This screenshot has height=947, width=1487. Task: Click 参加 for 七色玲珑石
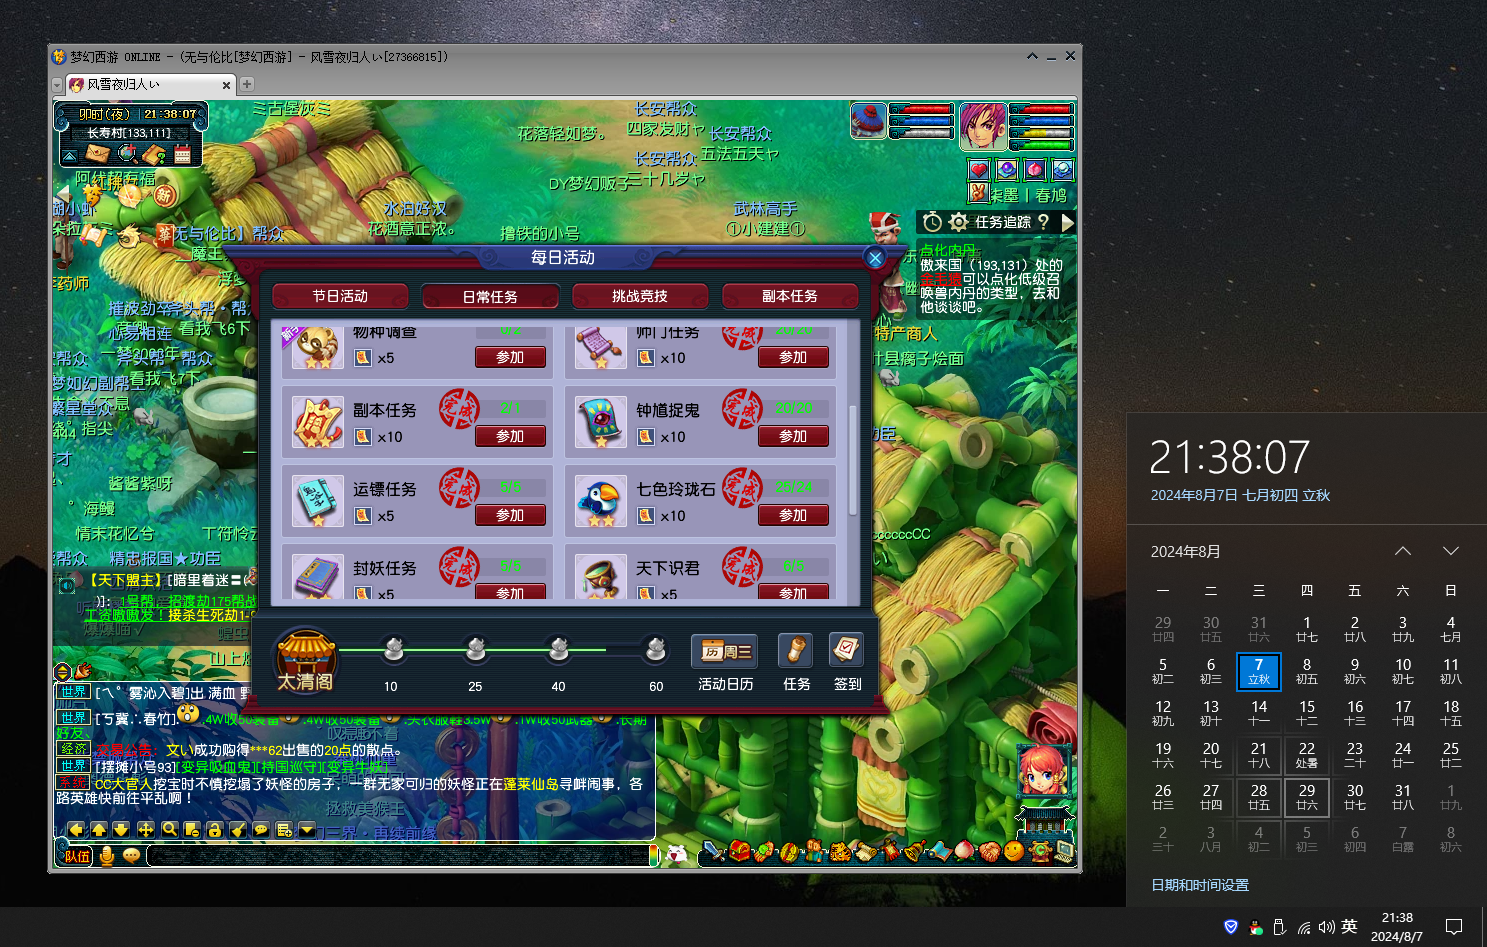tap(793, 515)
